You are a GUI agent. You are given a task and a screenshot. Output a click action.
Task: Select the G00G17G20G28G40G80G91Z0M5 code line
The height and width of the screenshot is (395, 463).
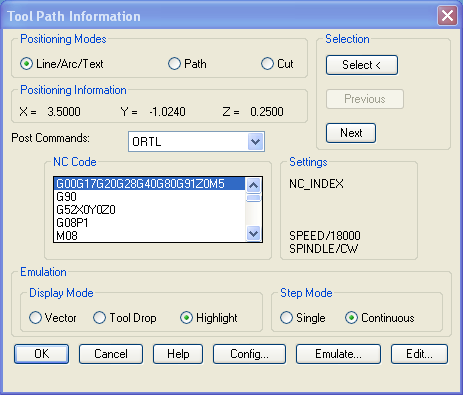149,184
